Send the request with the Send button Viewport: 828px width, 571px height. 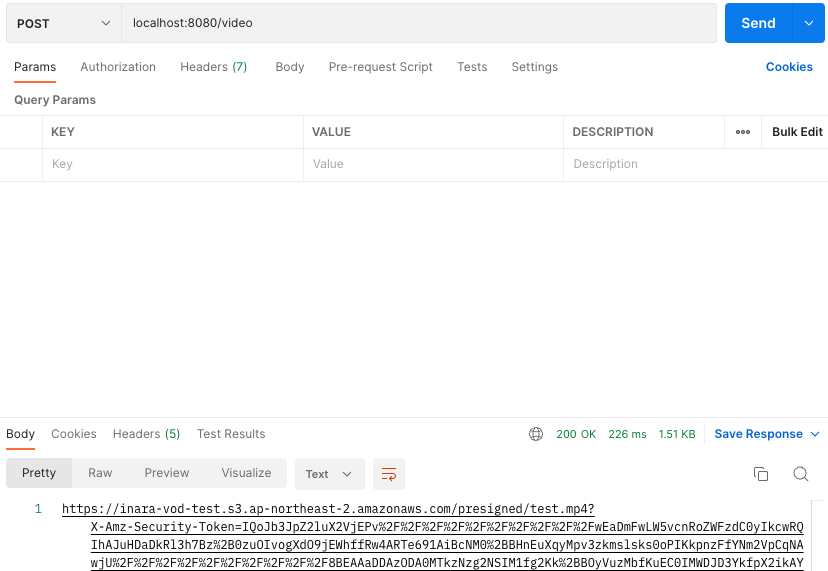tap(758, 23)
